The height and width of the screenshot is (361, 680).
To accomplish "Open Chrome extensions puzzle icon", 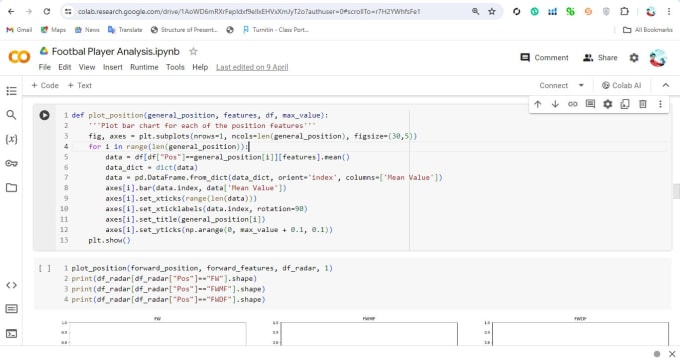I will pos(624,12).
